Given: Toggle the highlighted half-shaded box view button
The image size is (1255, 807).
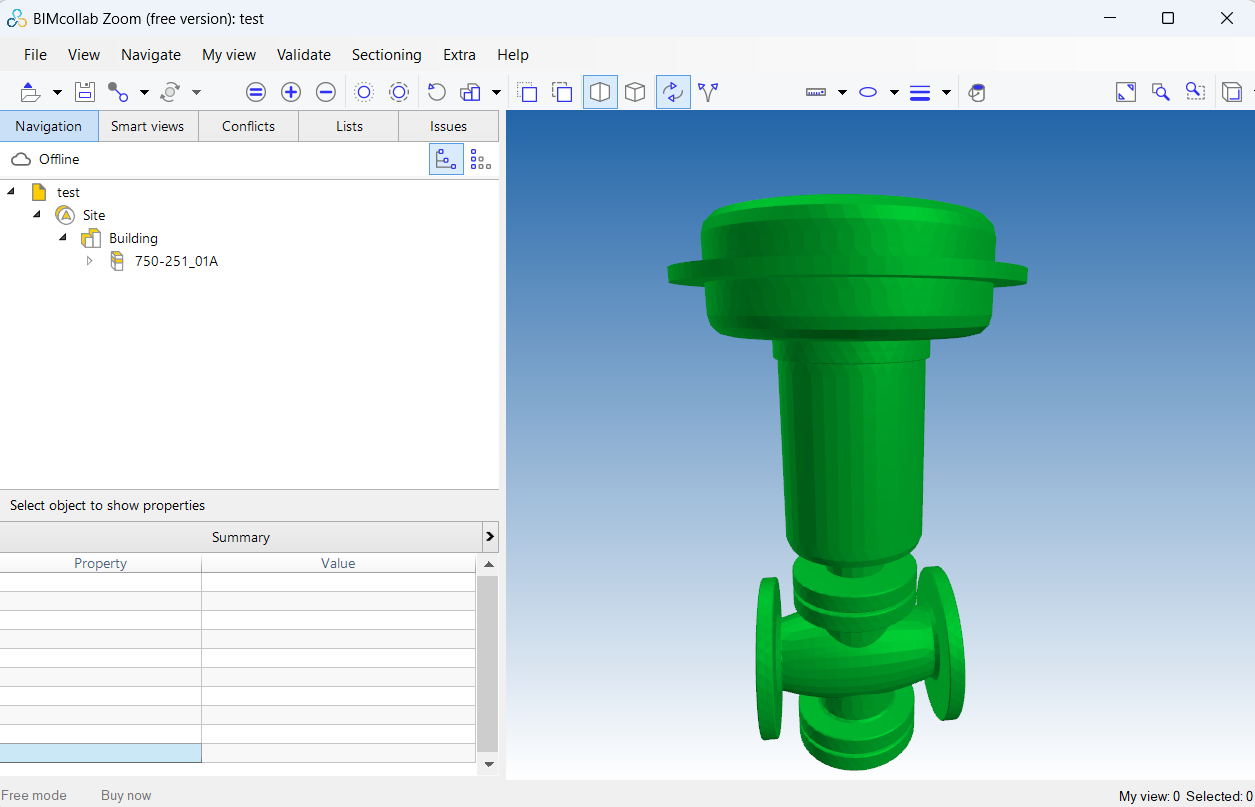Looking at the screenshot, I should [x=600, y=92].
